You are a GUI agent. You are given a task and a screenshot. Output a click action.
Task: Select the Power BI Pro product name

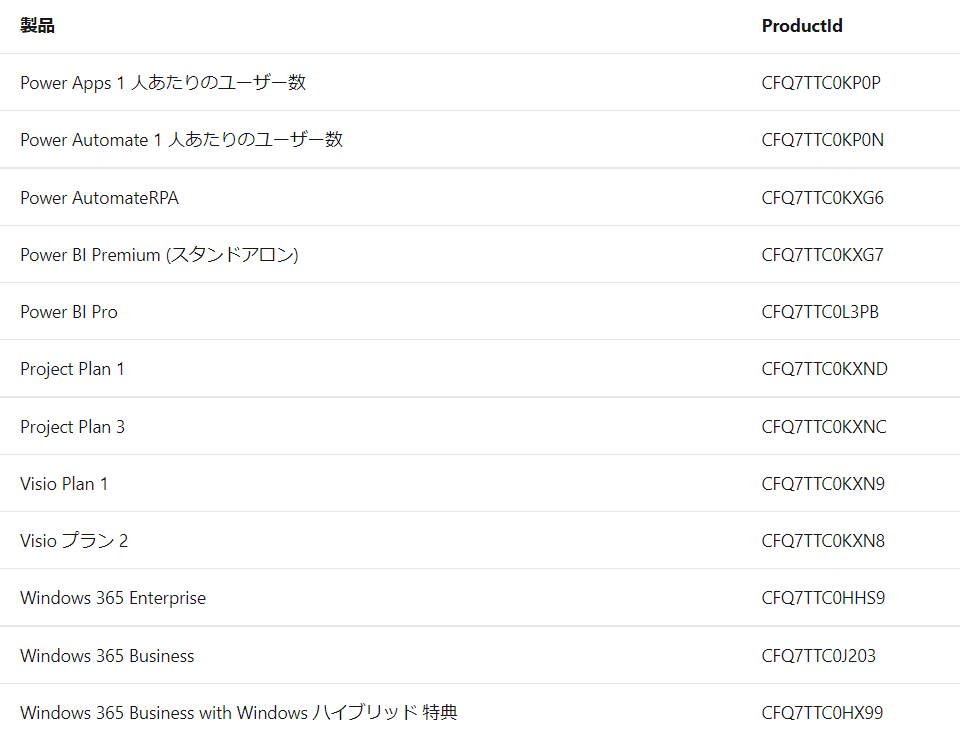(x=69, y=312)
